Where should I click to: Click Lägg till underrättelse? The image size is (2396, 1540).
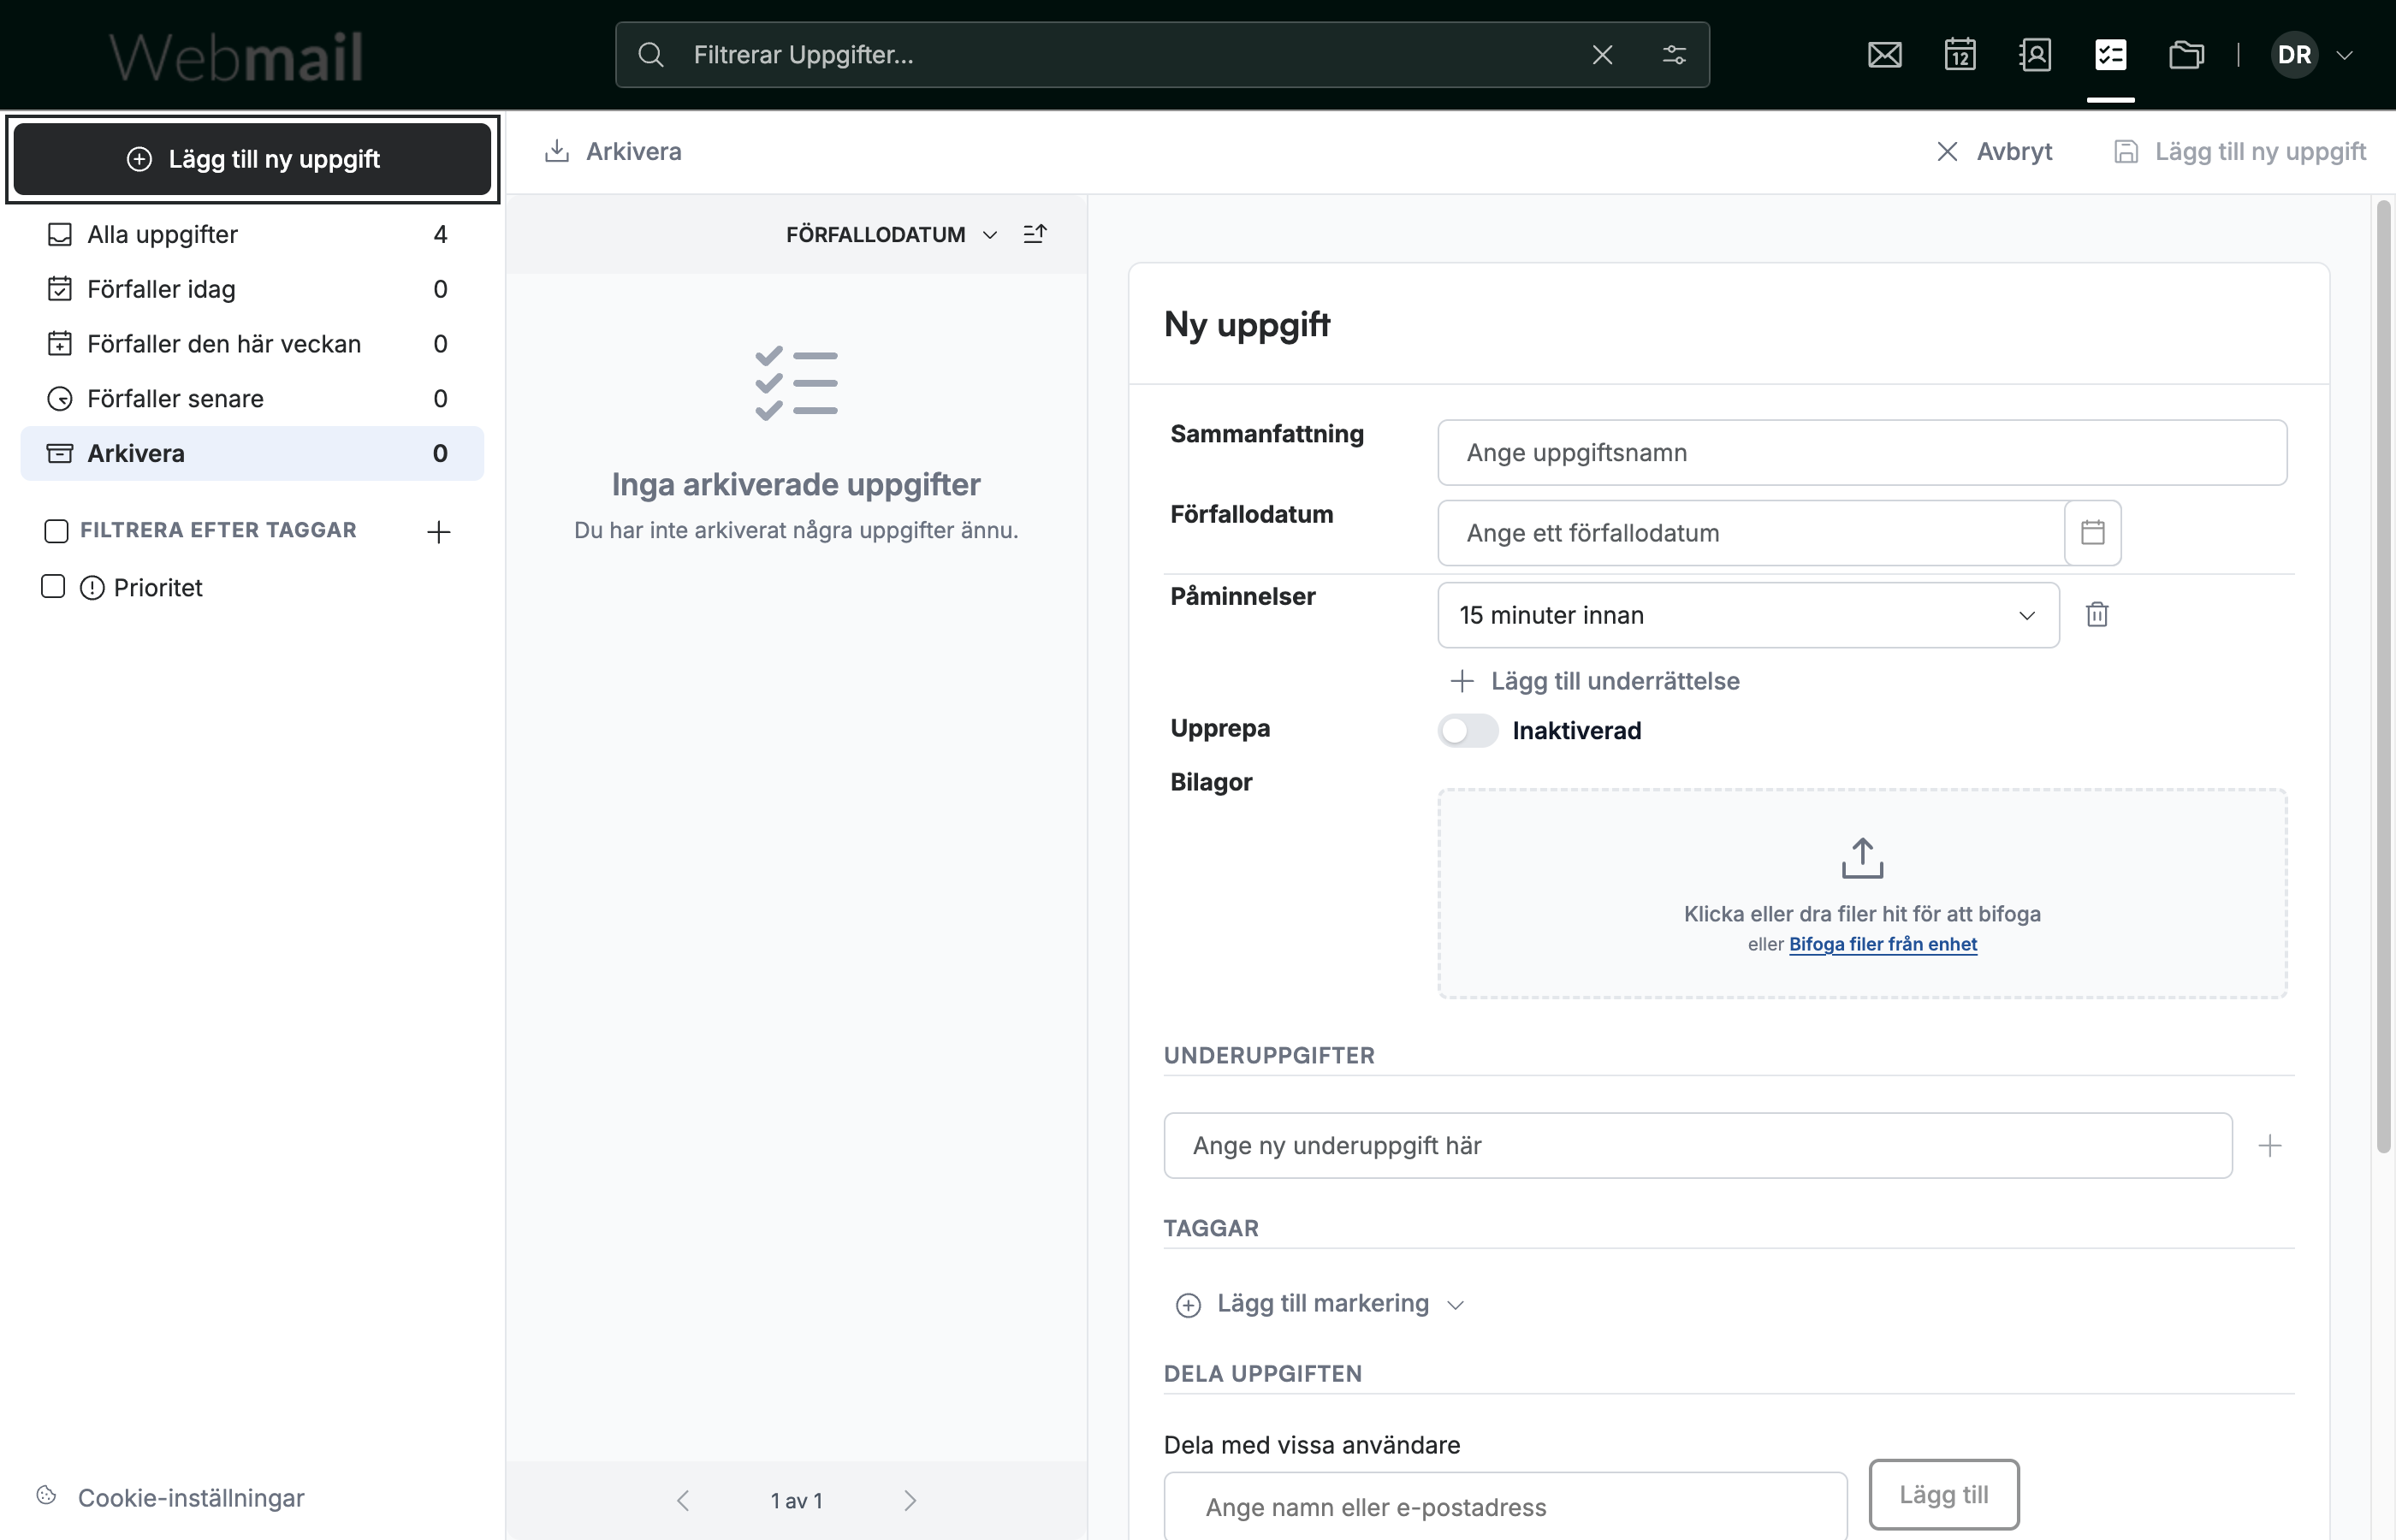(1595, 681)
